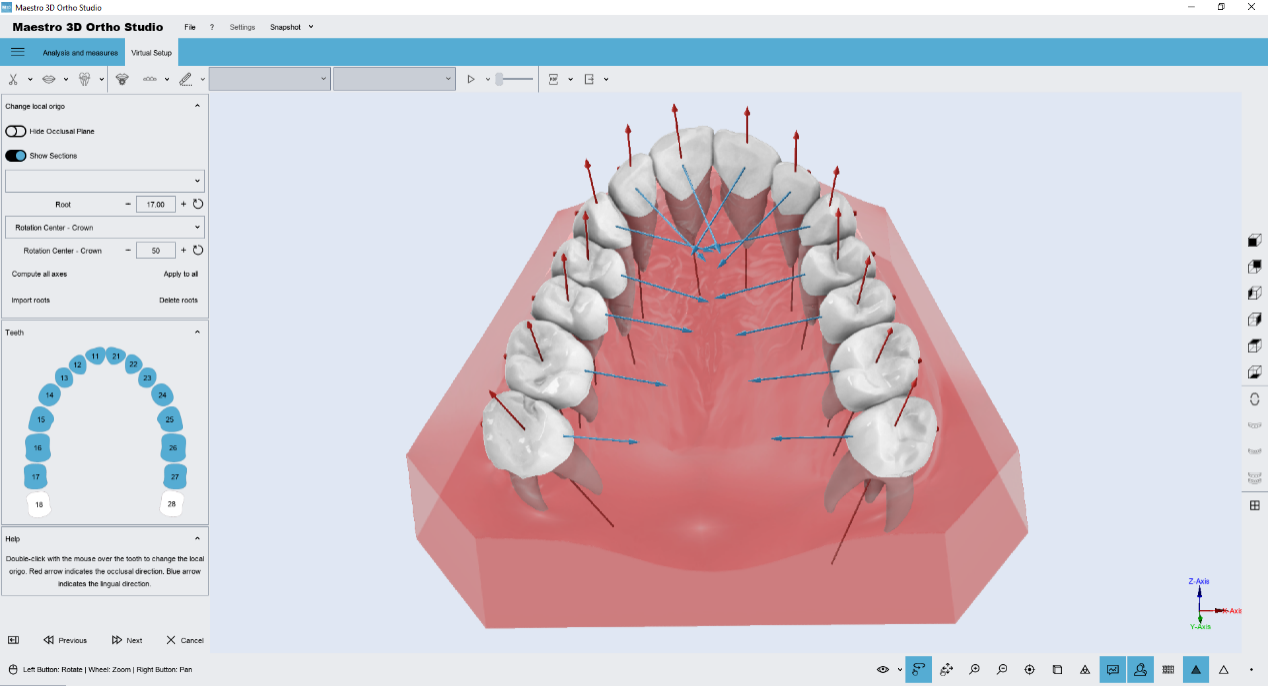The width and height of the screenshot is (1268, 686).
Task: Click the animation playback slider
Action: tap(515, 79)
